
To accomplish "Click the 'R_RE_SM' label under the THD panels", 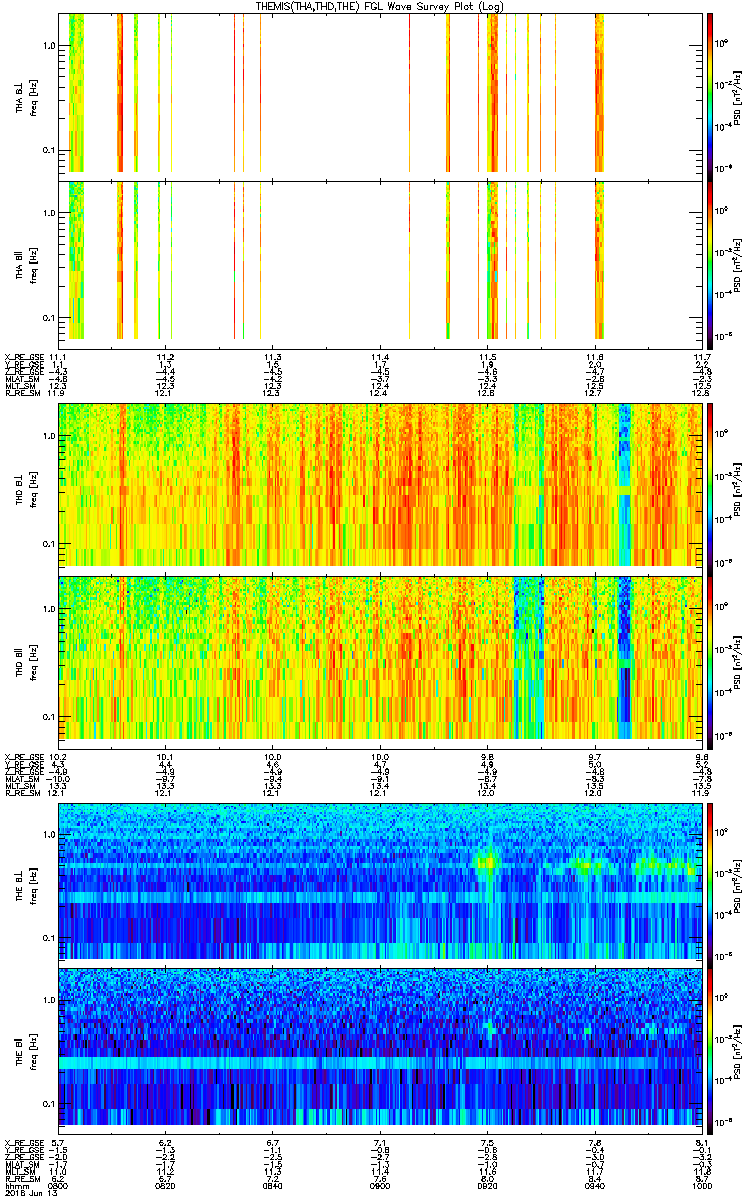I will pos(22,791).
